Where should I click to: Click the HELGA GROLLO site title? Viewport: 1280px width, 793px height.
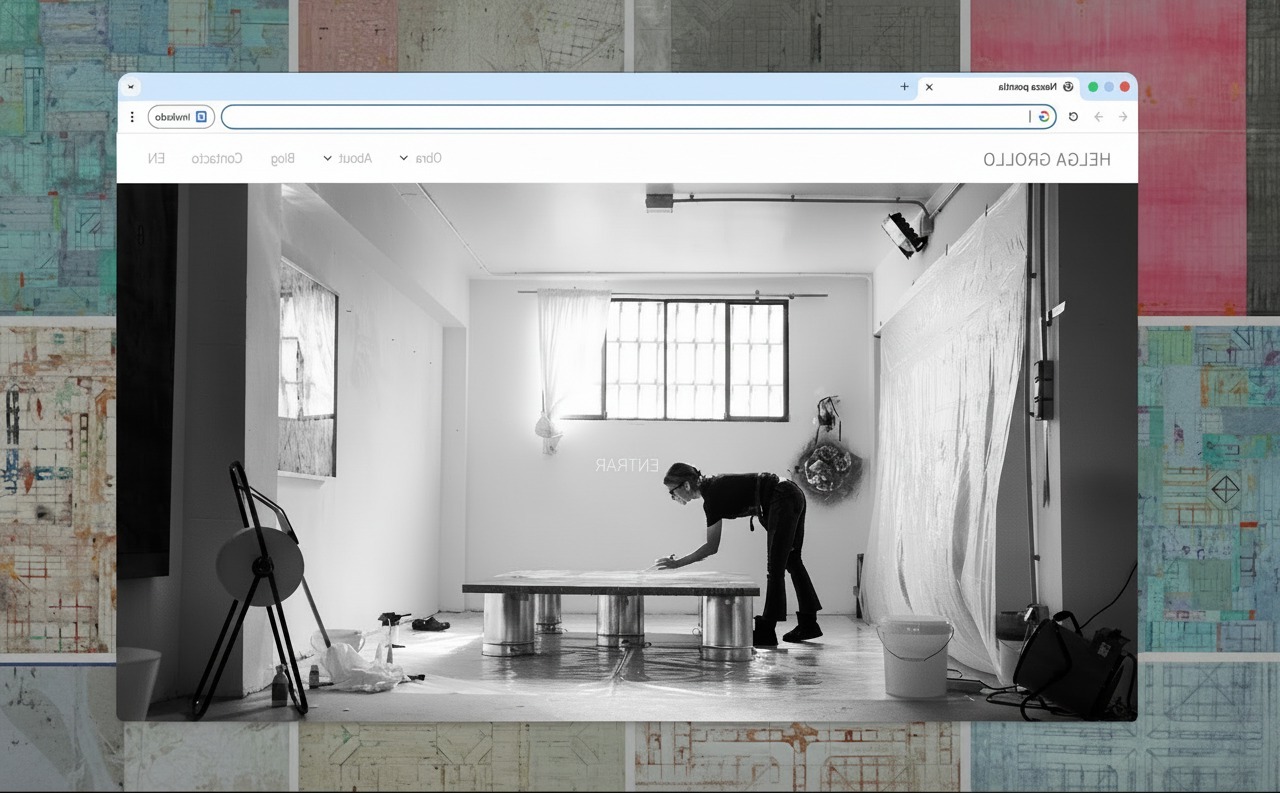pyautogui.click(x=1046, y=159)
